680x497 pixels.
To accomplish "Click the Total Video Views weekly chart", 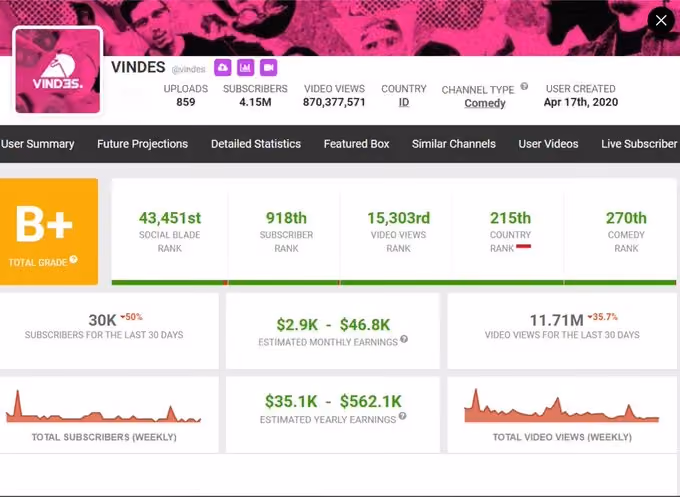I will (x=562, y=406).
